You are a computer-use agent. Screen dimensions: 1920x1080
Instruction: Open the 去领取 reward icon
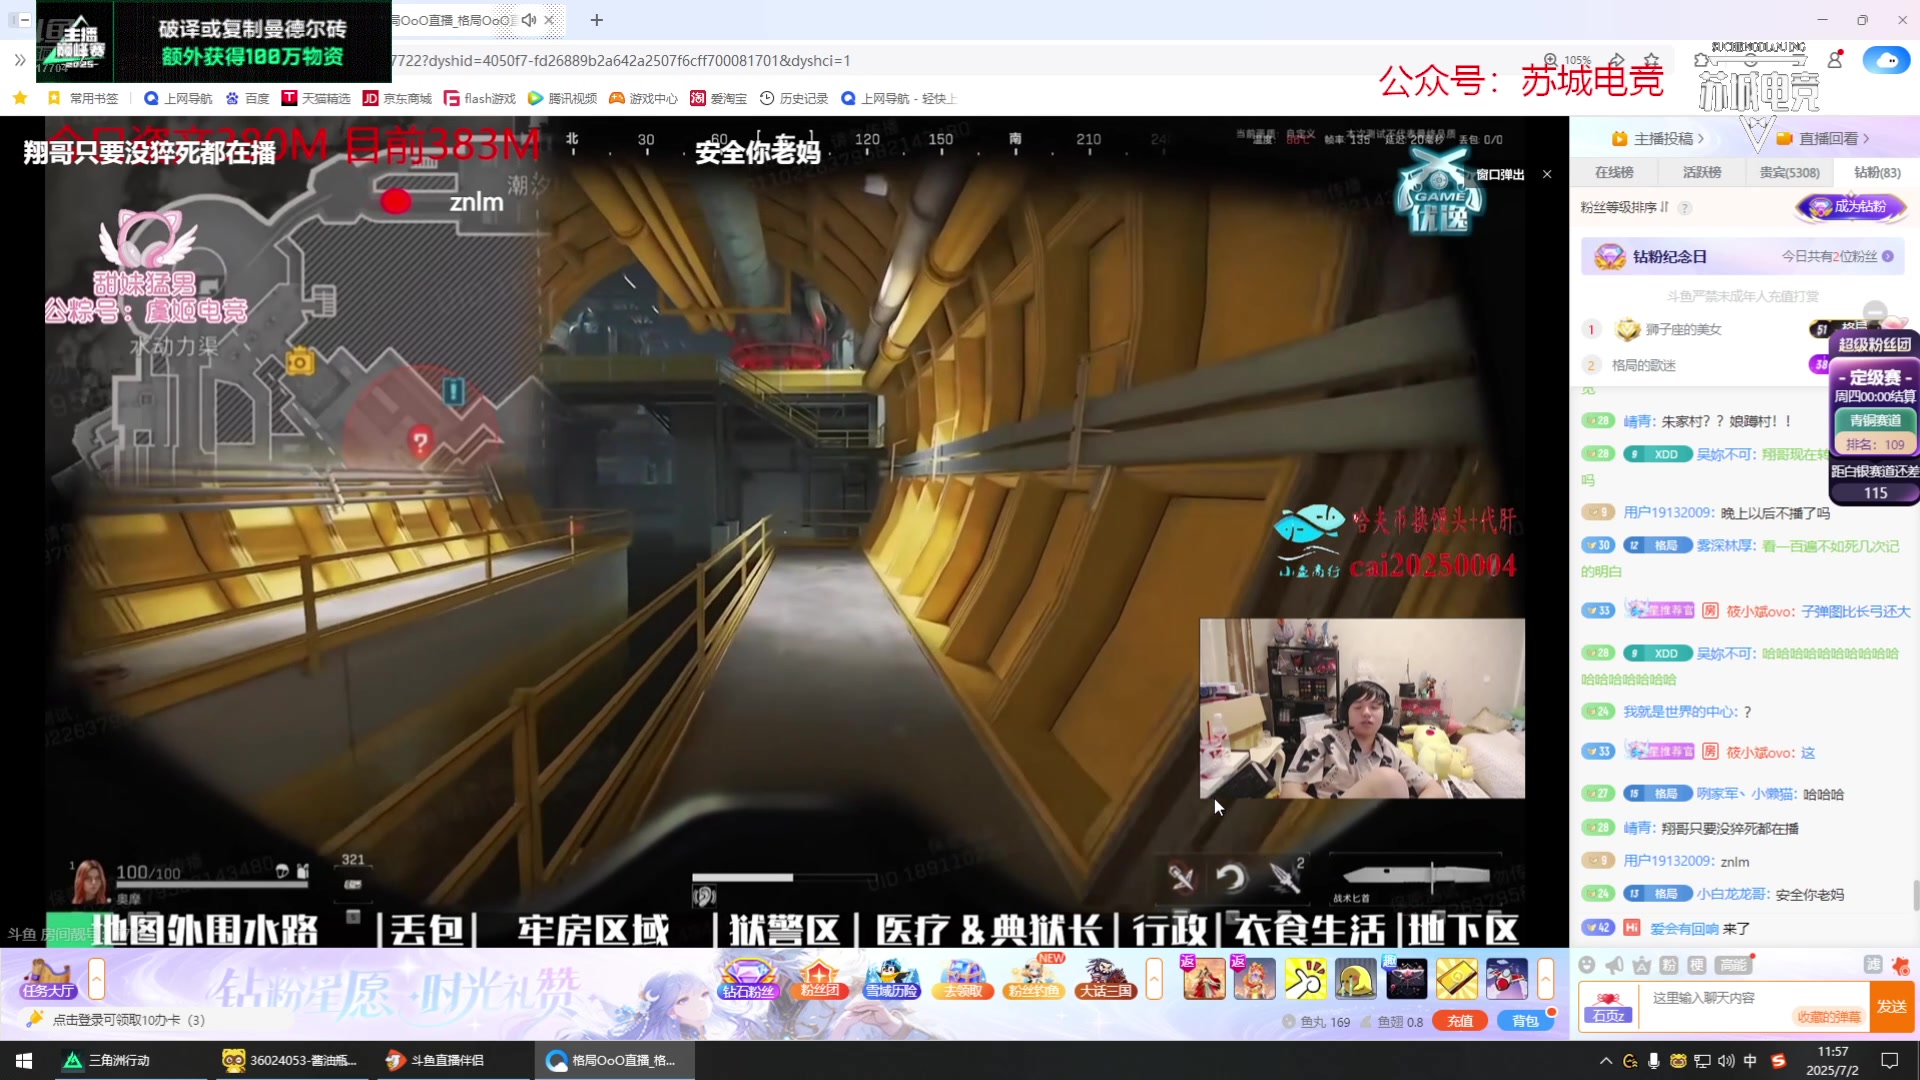pos(963,979)
